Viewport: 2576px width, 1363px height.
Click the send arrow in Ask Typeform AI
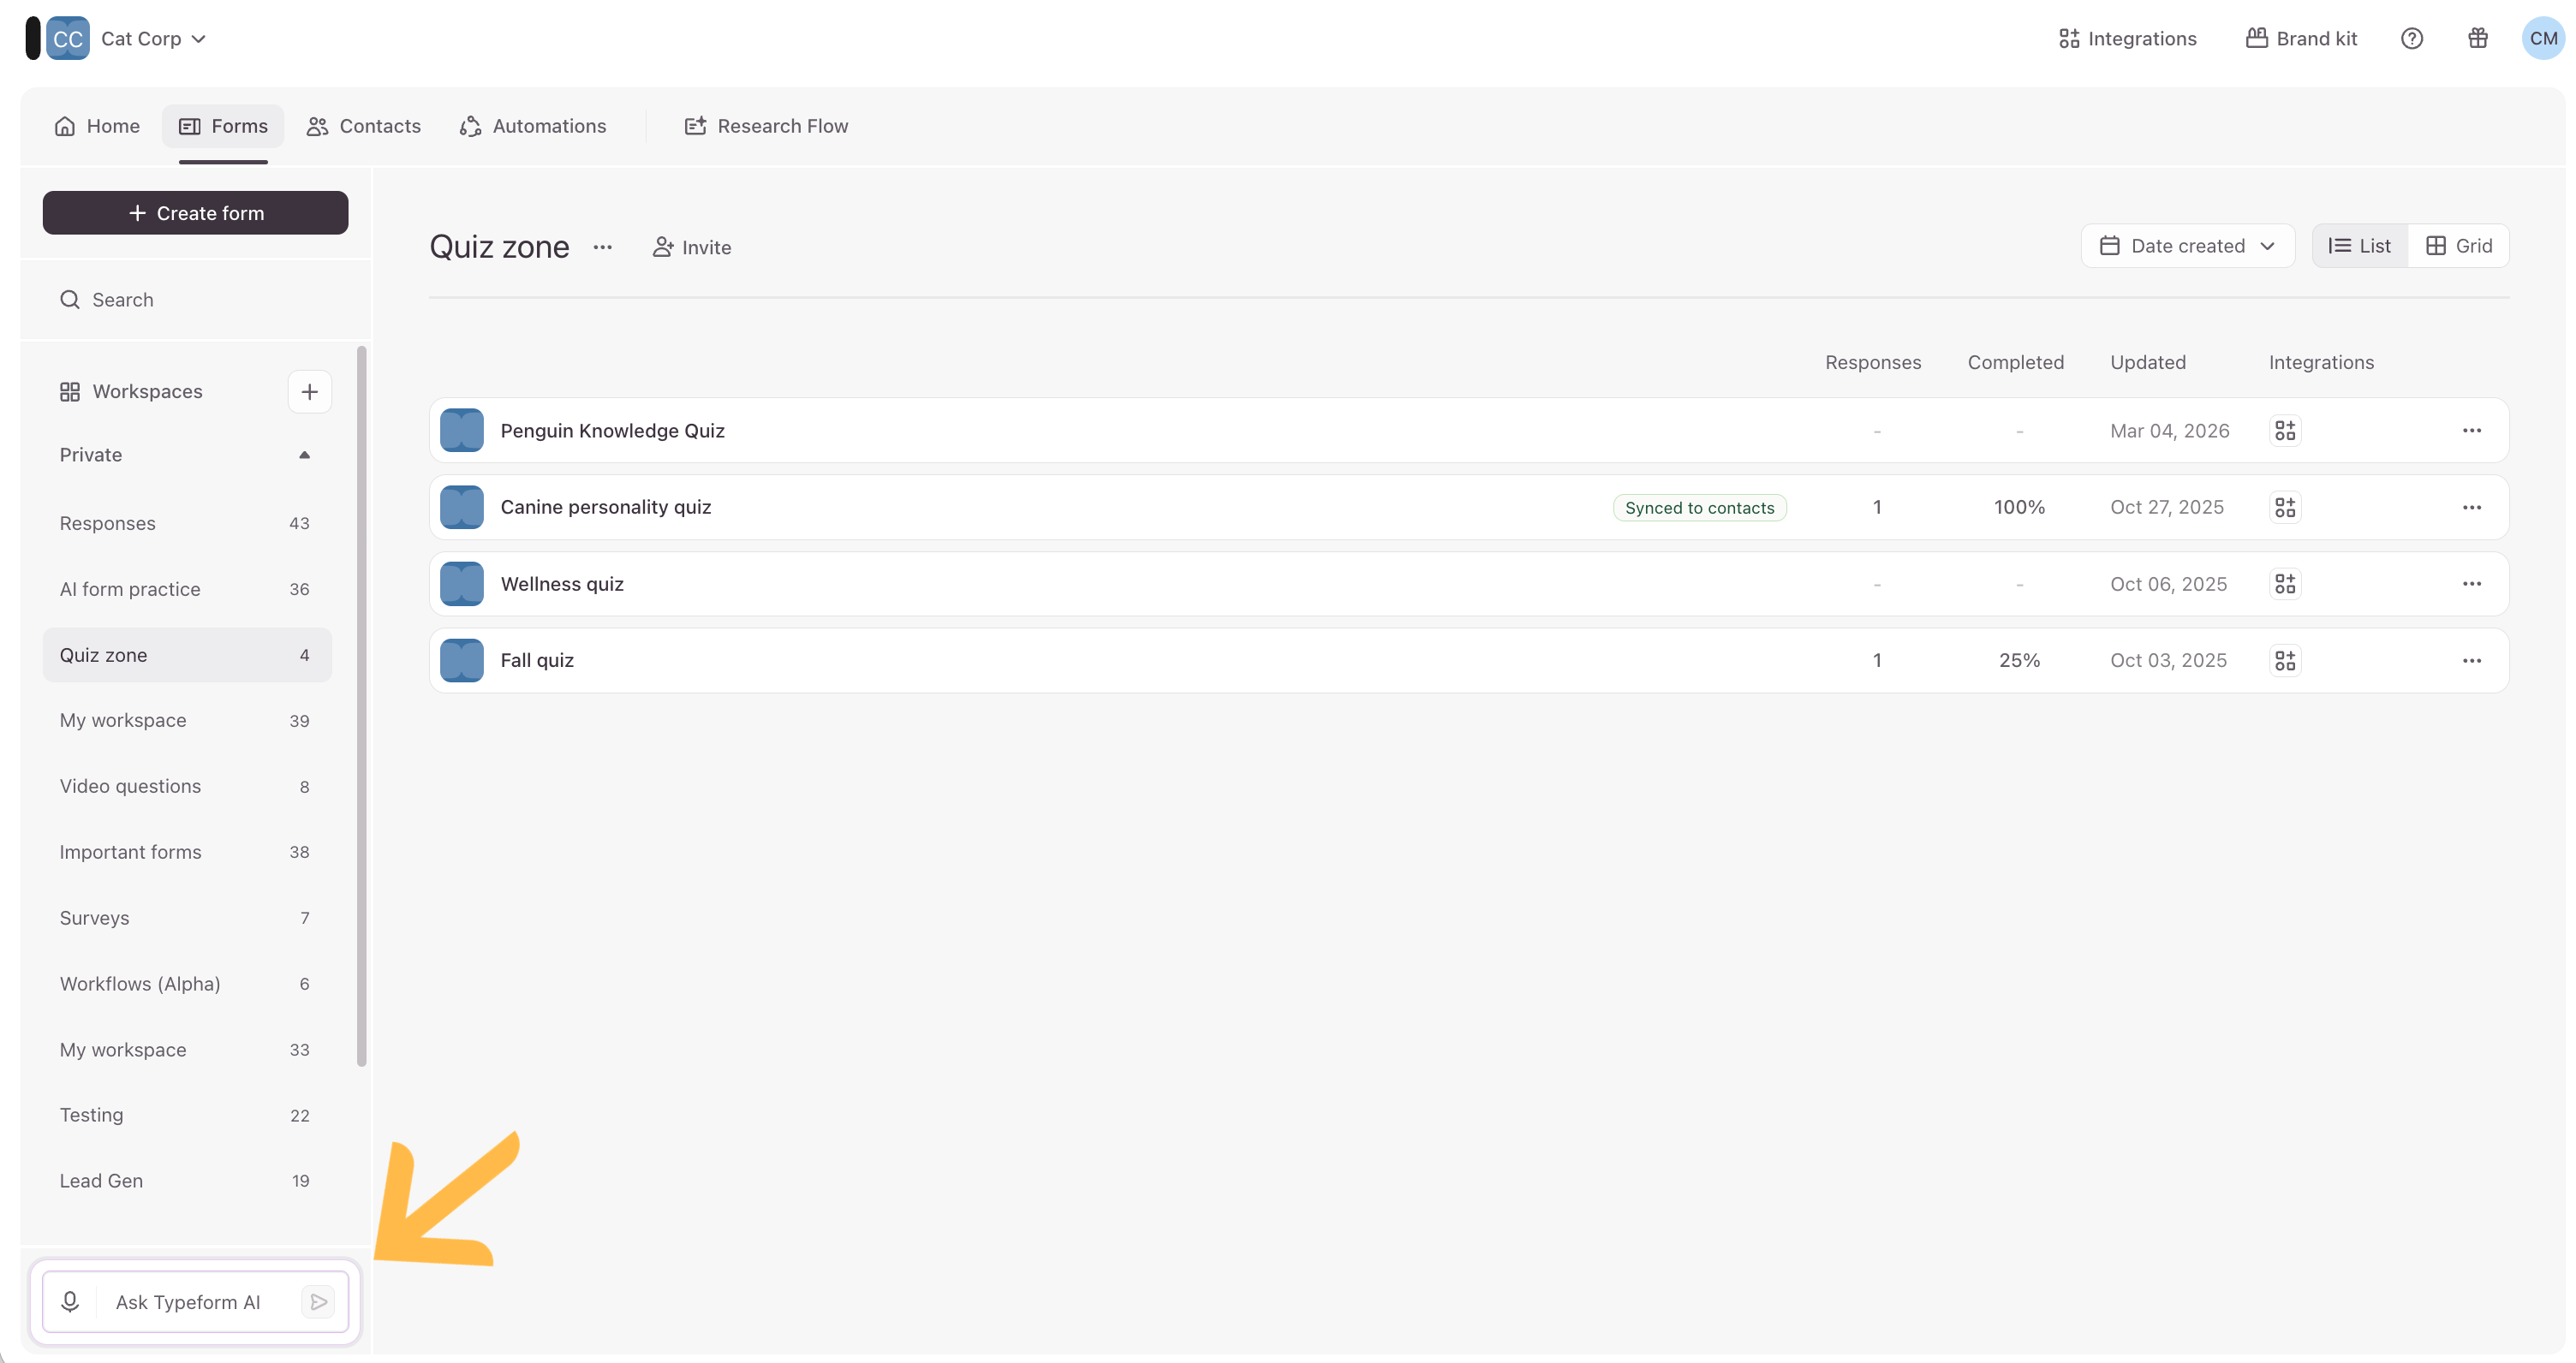318,1301
